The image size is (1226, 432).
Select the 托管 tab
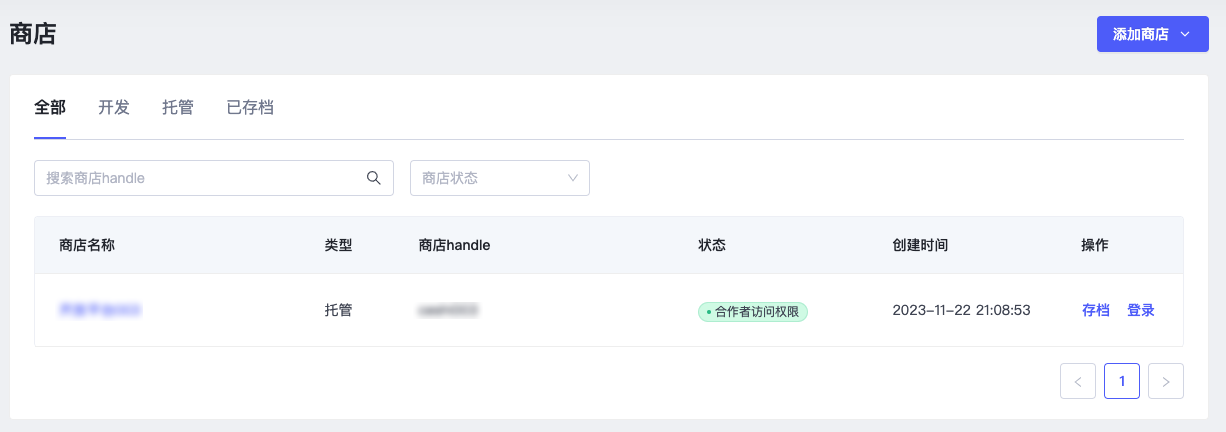[x=178, y=107]
